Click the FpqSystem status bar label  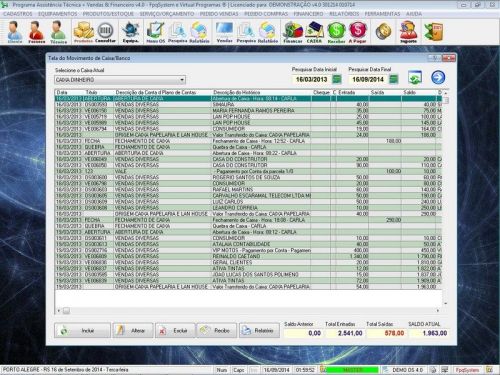coord(468,370)
